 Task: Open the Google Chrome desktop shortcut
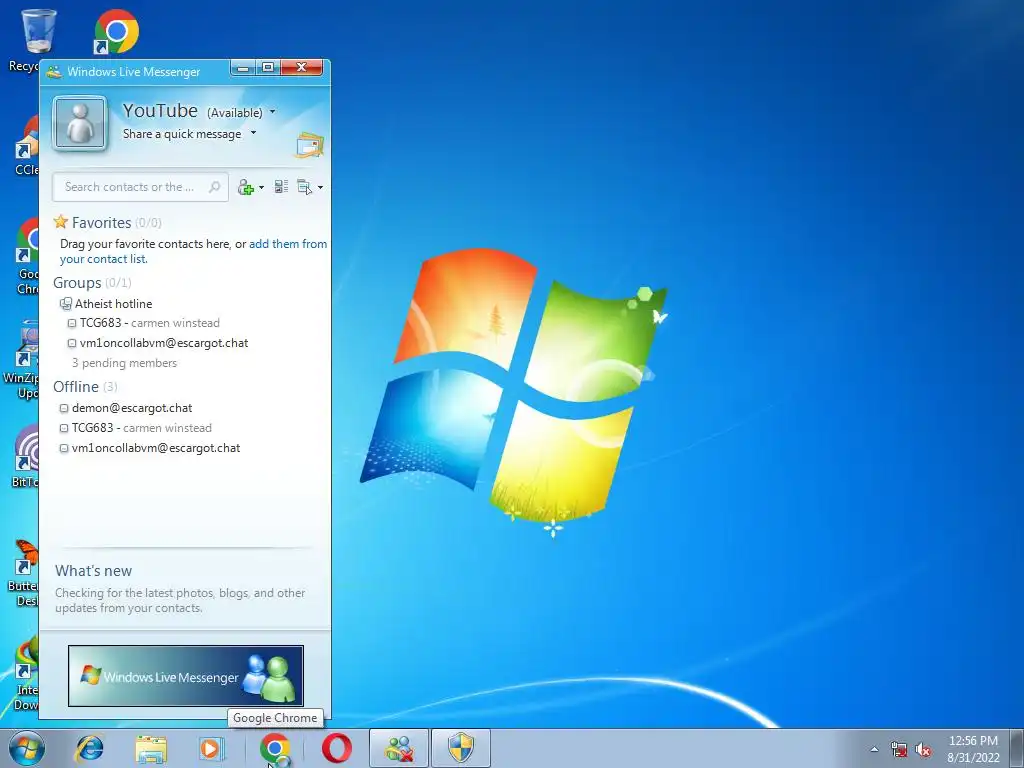point(116,31)
